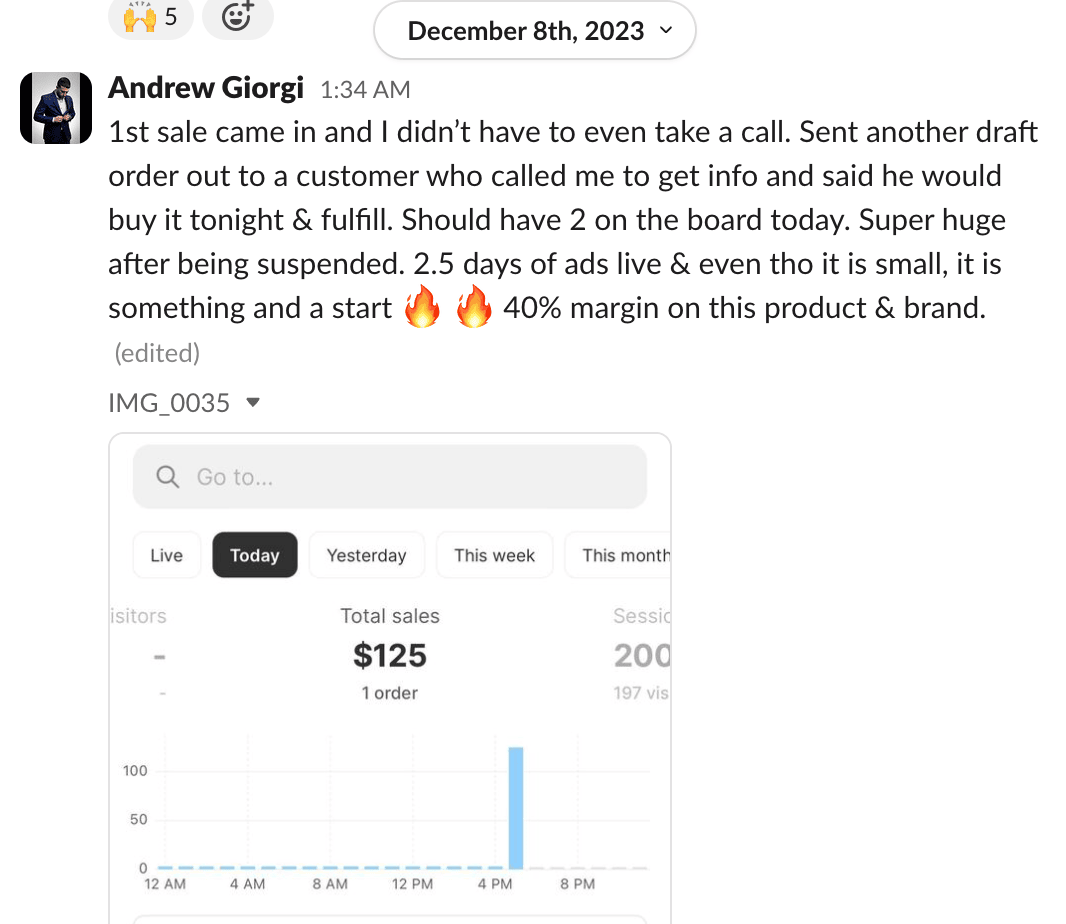
Task: Switch to the Yesterday tab
Action: 367,555
